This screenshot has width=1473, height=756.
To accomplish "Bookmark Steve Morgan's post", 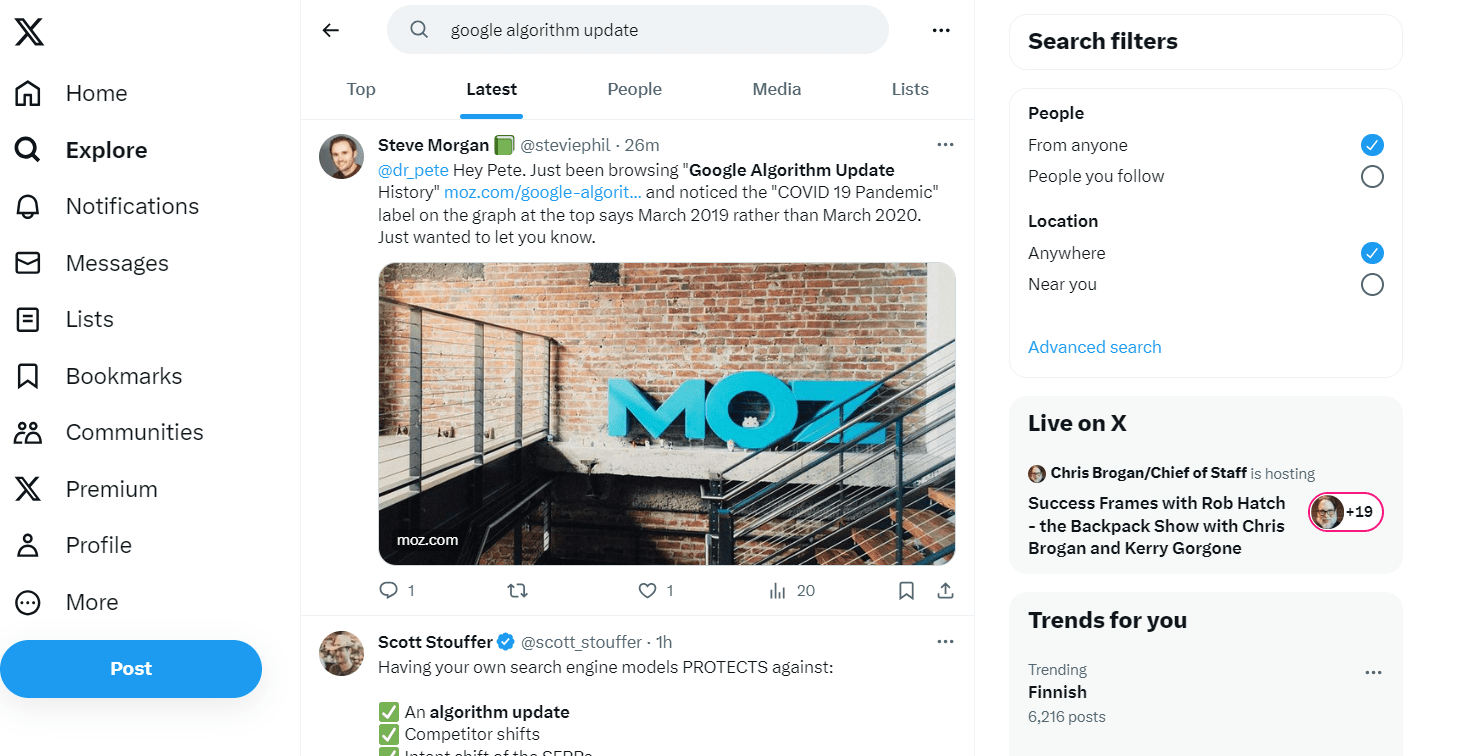I will point(906,591).
